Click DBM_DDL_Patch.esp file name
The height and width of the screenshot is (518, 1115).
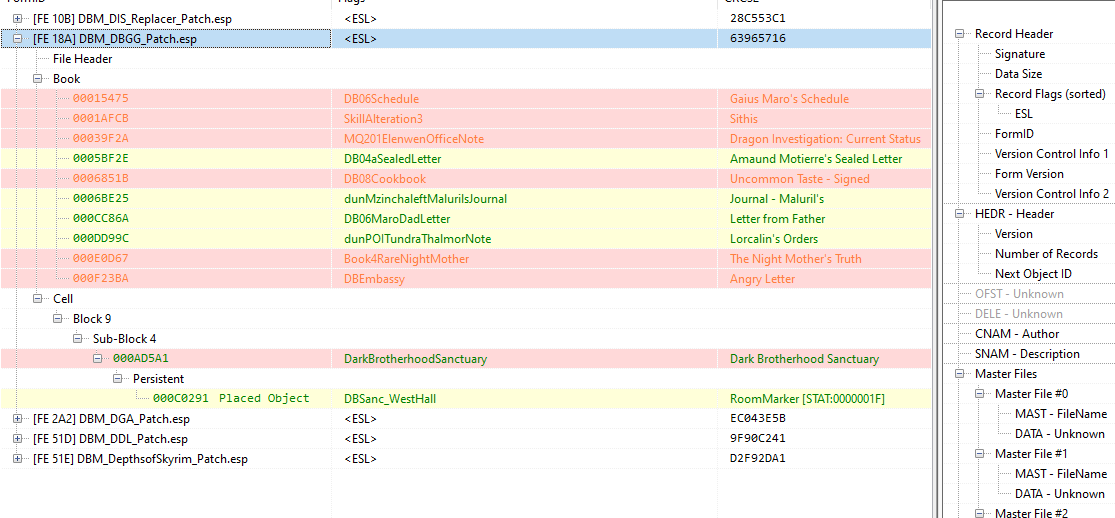[x=110, y=438]
